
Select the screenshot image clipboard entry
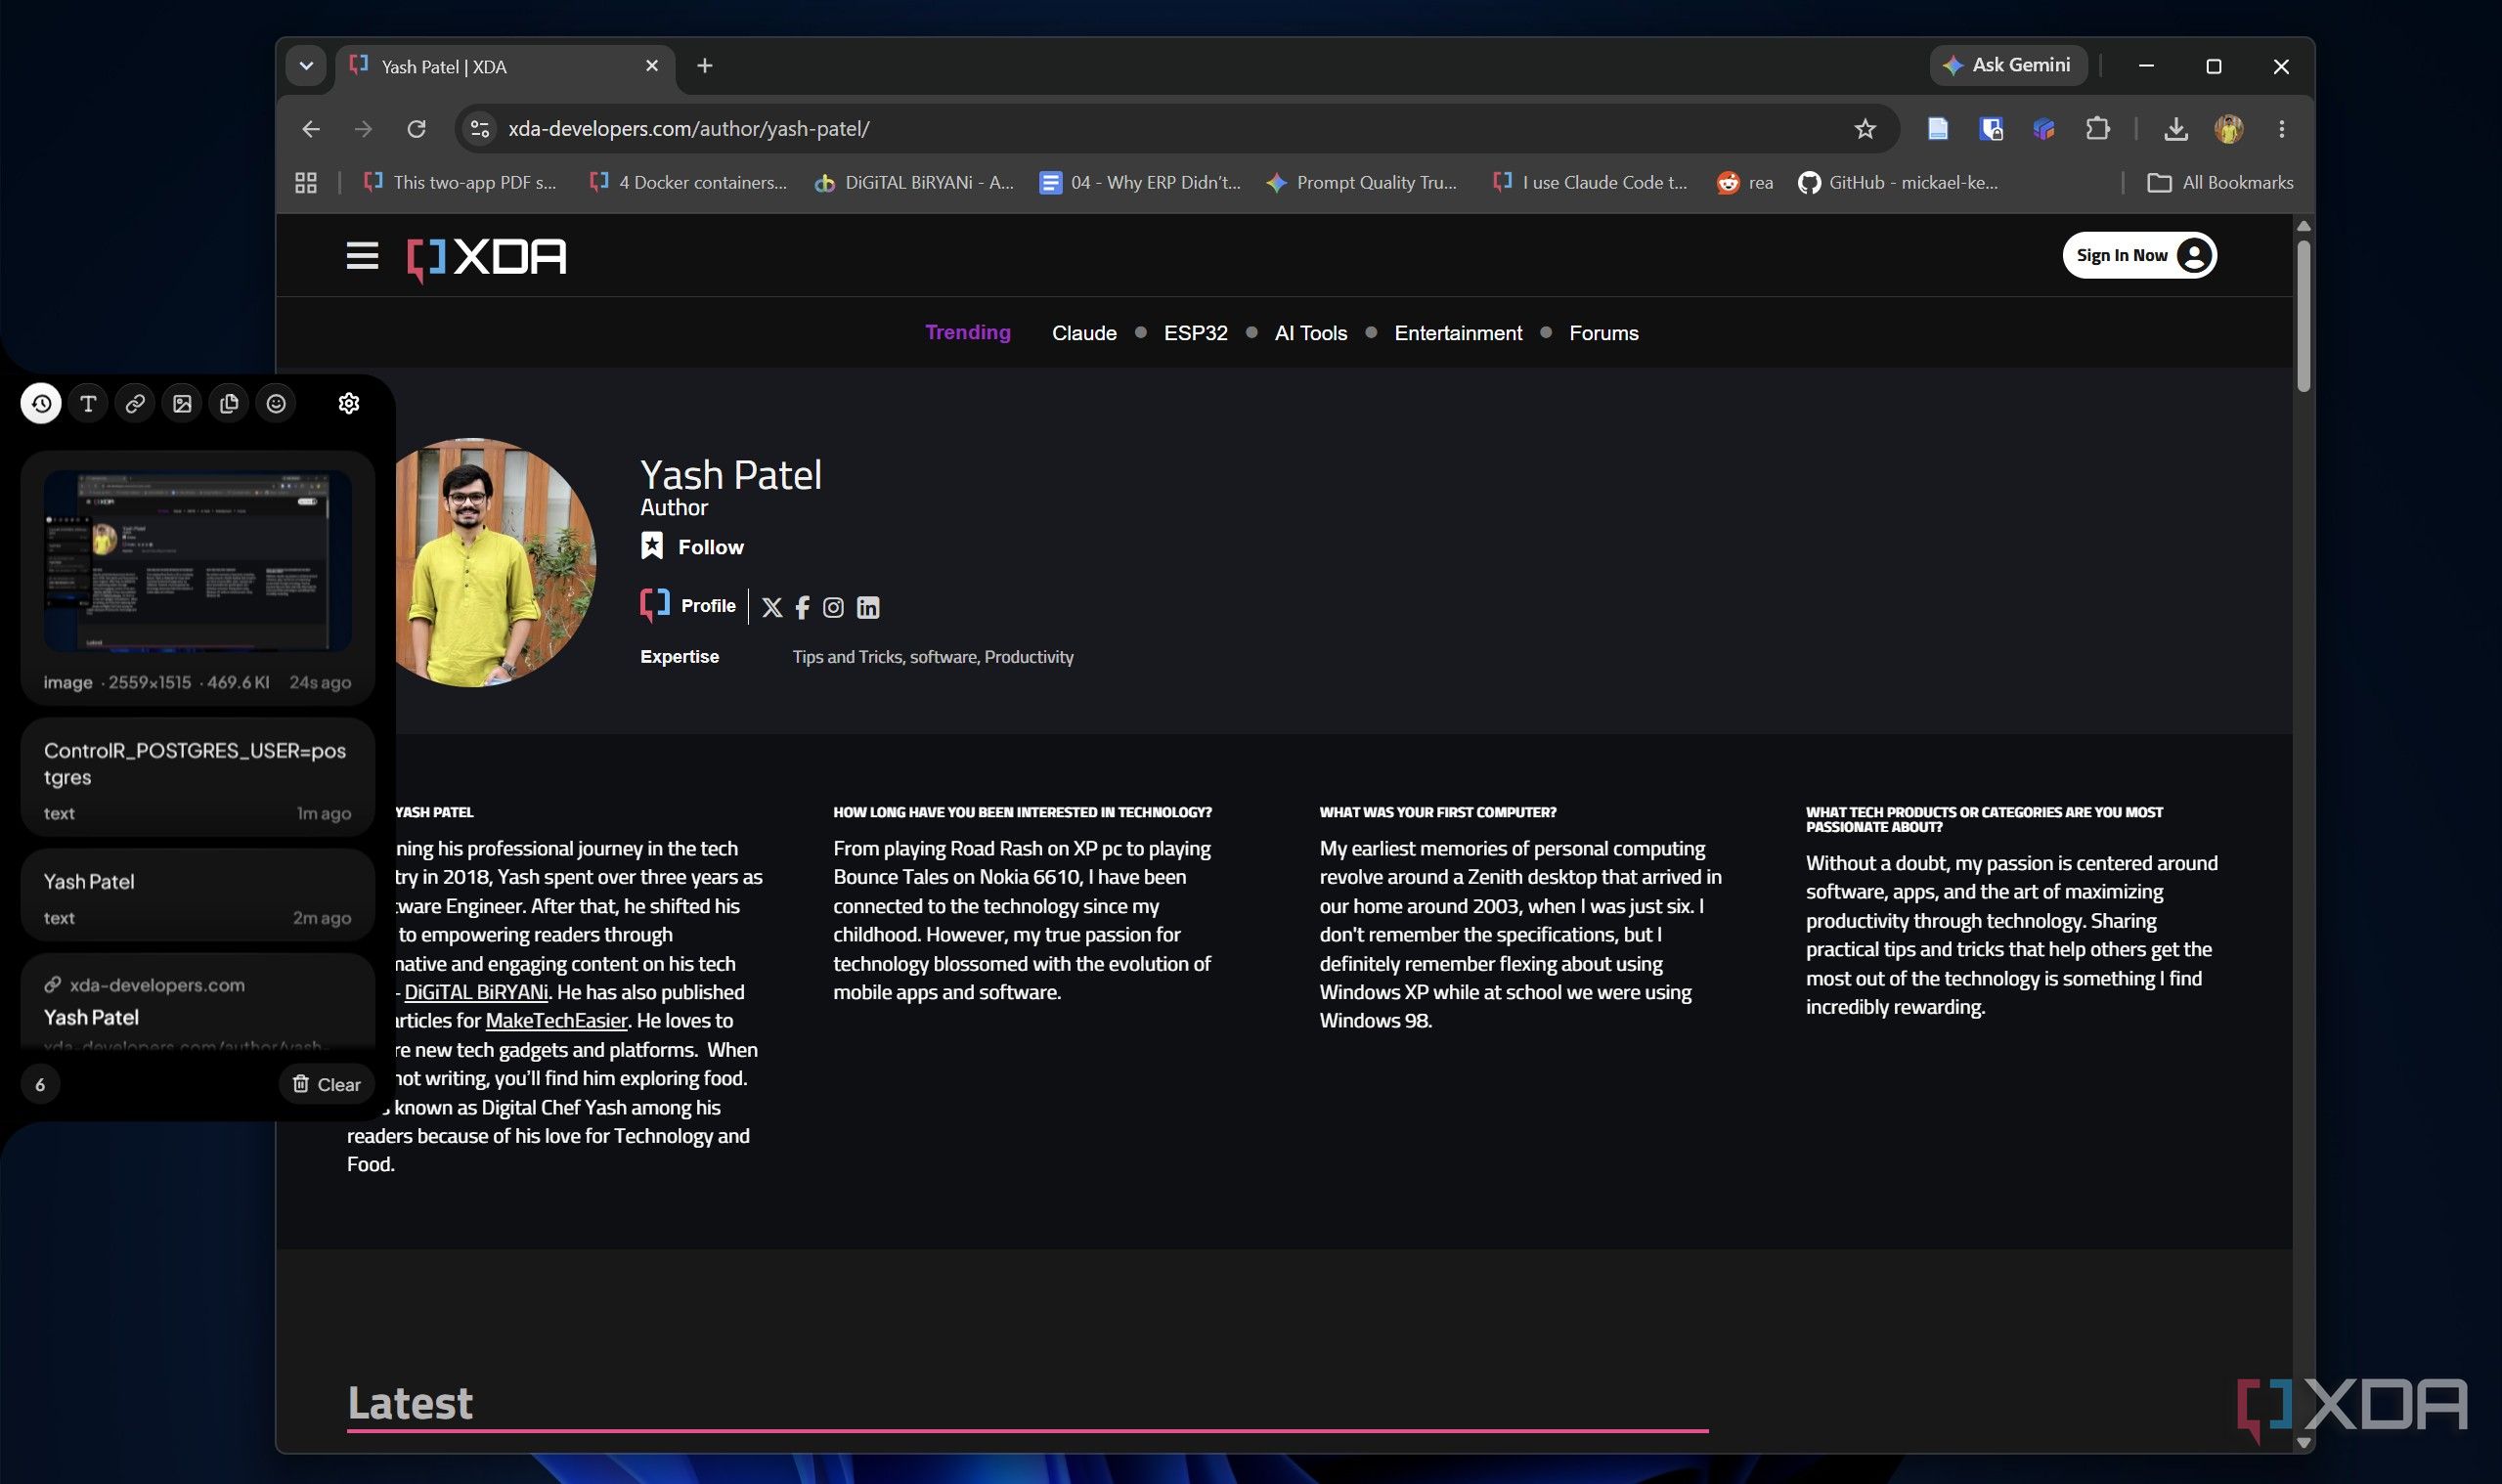click(198, 578)
